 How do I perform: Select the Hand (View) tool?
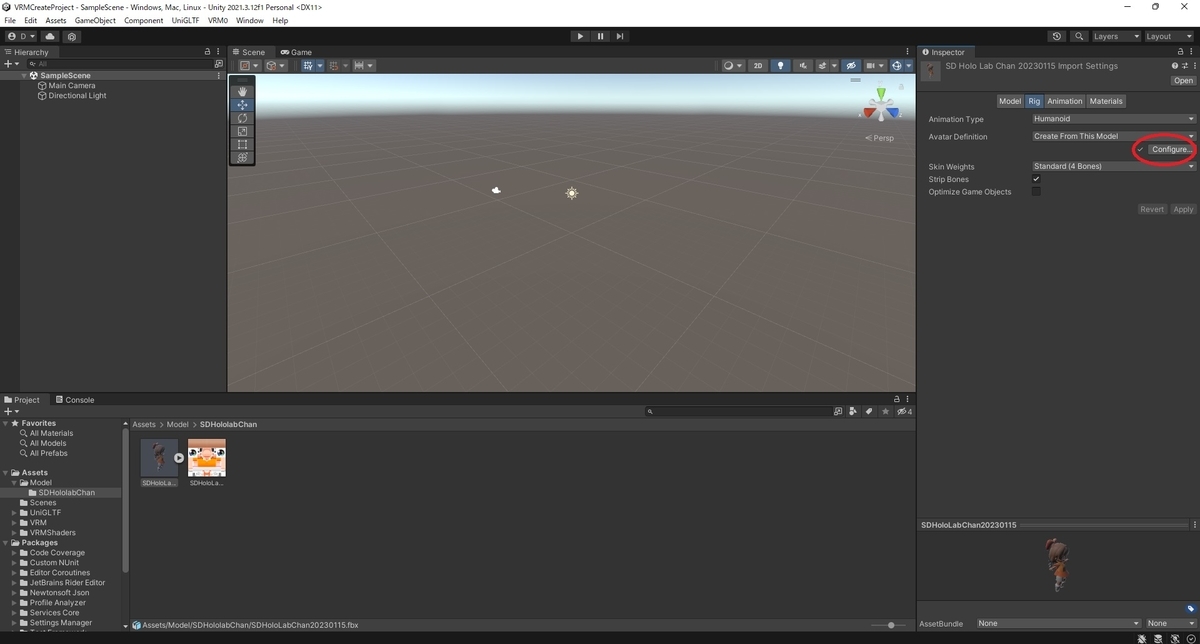click(x=242, y=92)
